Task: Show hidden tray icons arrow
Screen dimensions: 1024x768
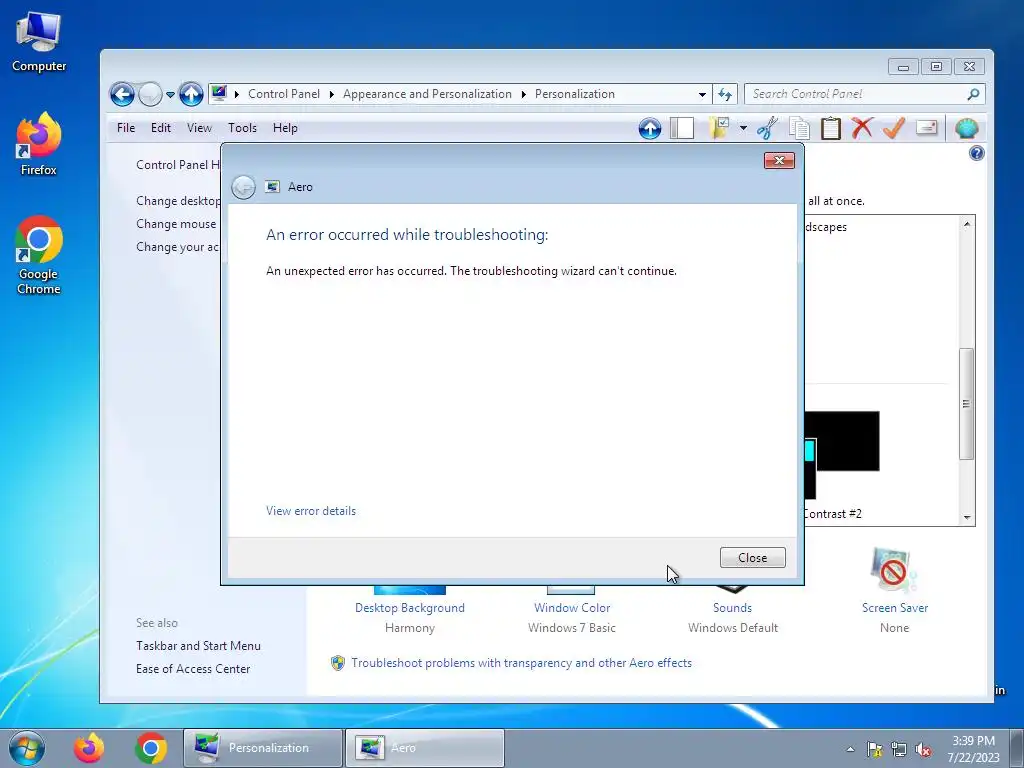Action: [x=850, y=749]
